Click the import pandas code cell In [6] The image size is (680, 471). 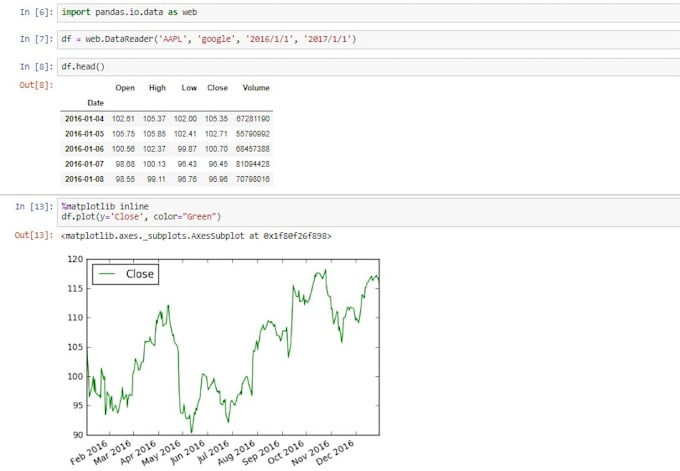[368, 12]
